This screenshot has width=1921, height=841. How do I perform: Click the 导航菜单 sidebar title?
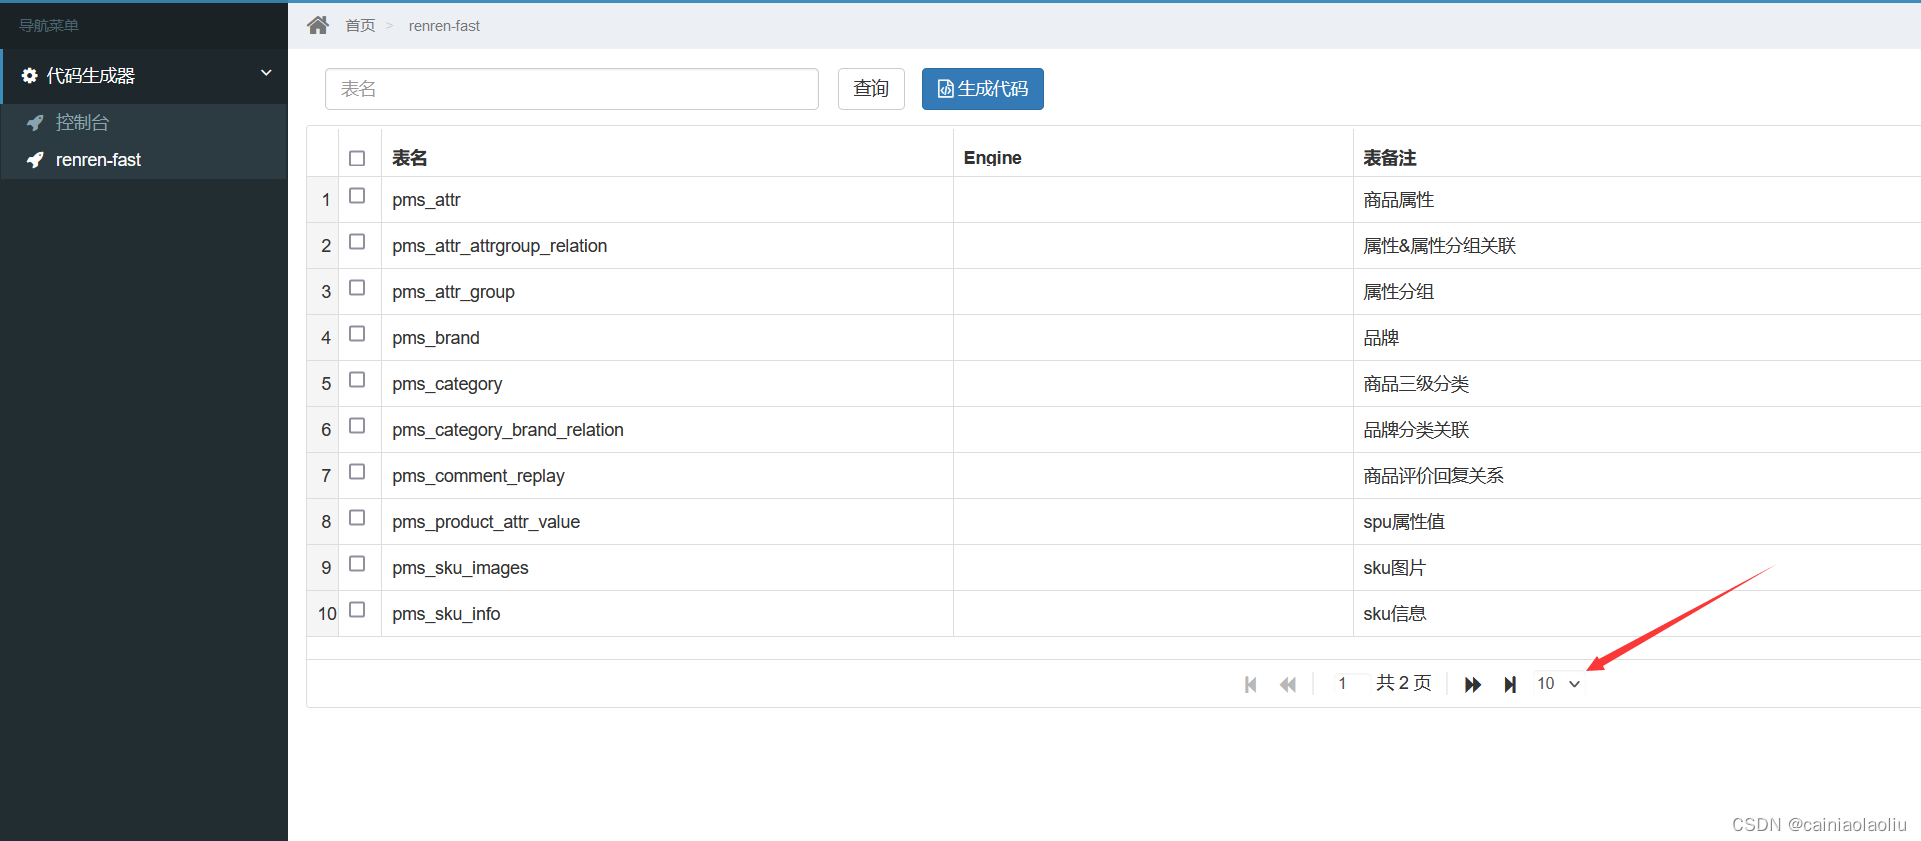[x=49, y=25]
